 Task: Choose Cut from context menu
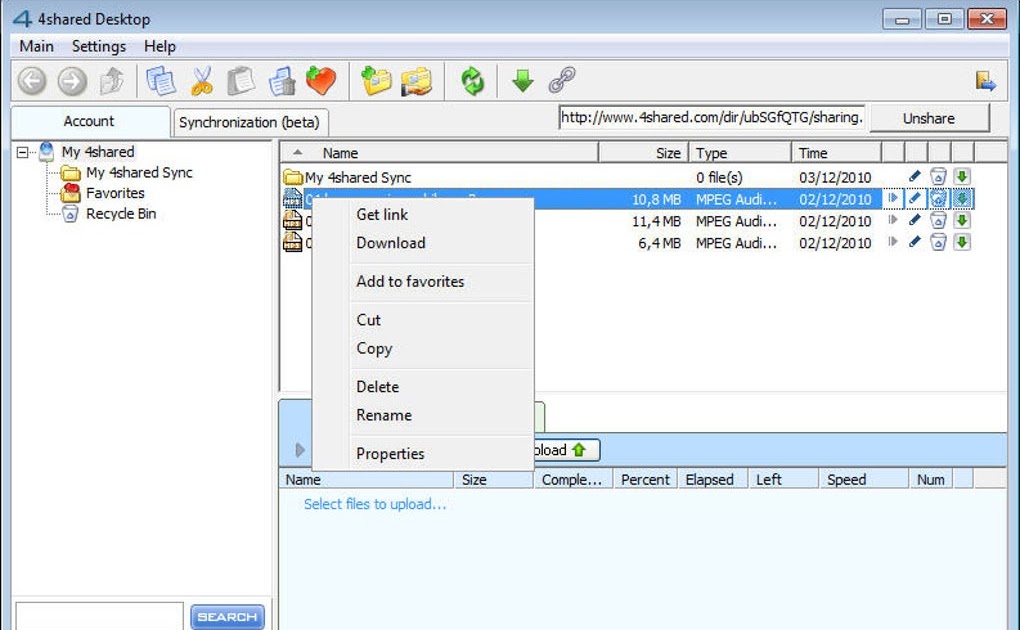coord(368,320)
